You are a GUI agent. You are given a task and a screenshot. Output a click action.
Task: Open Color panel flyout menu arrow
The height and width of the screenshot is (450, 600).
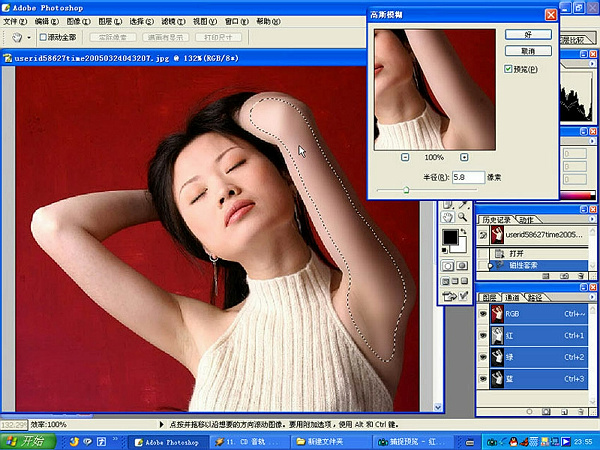592,141
